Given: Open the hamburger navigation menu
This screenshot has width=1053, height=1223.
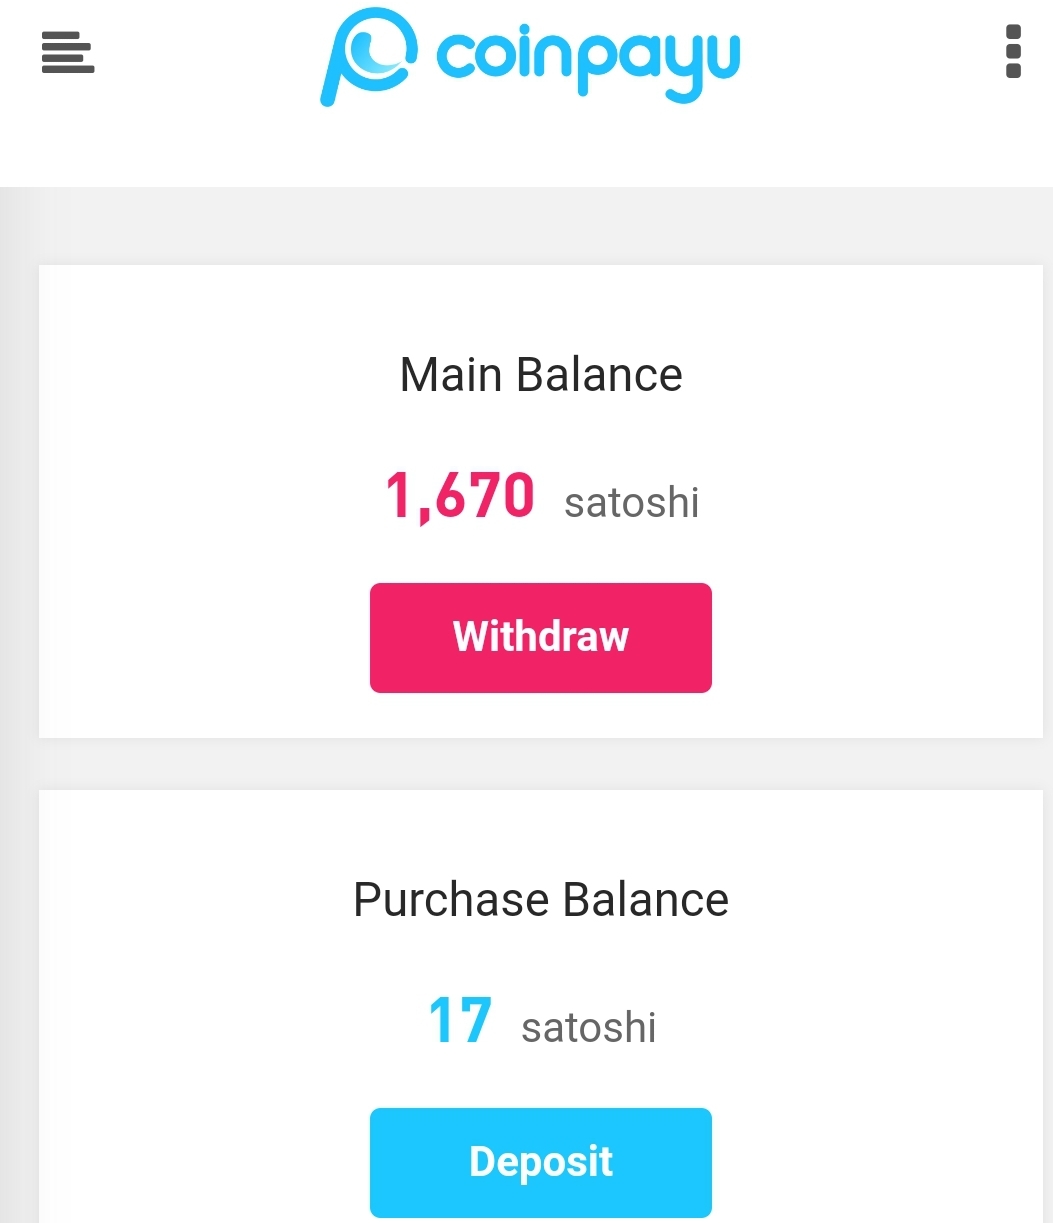Looking at the screenshot, I should pos(68,52).
